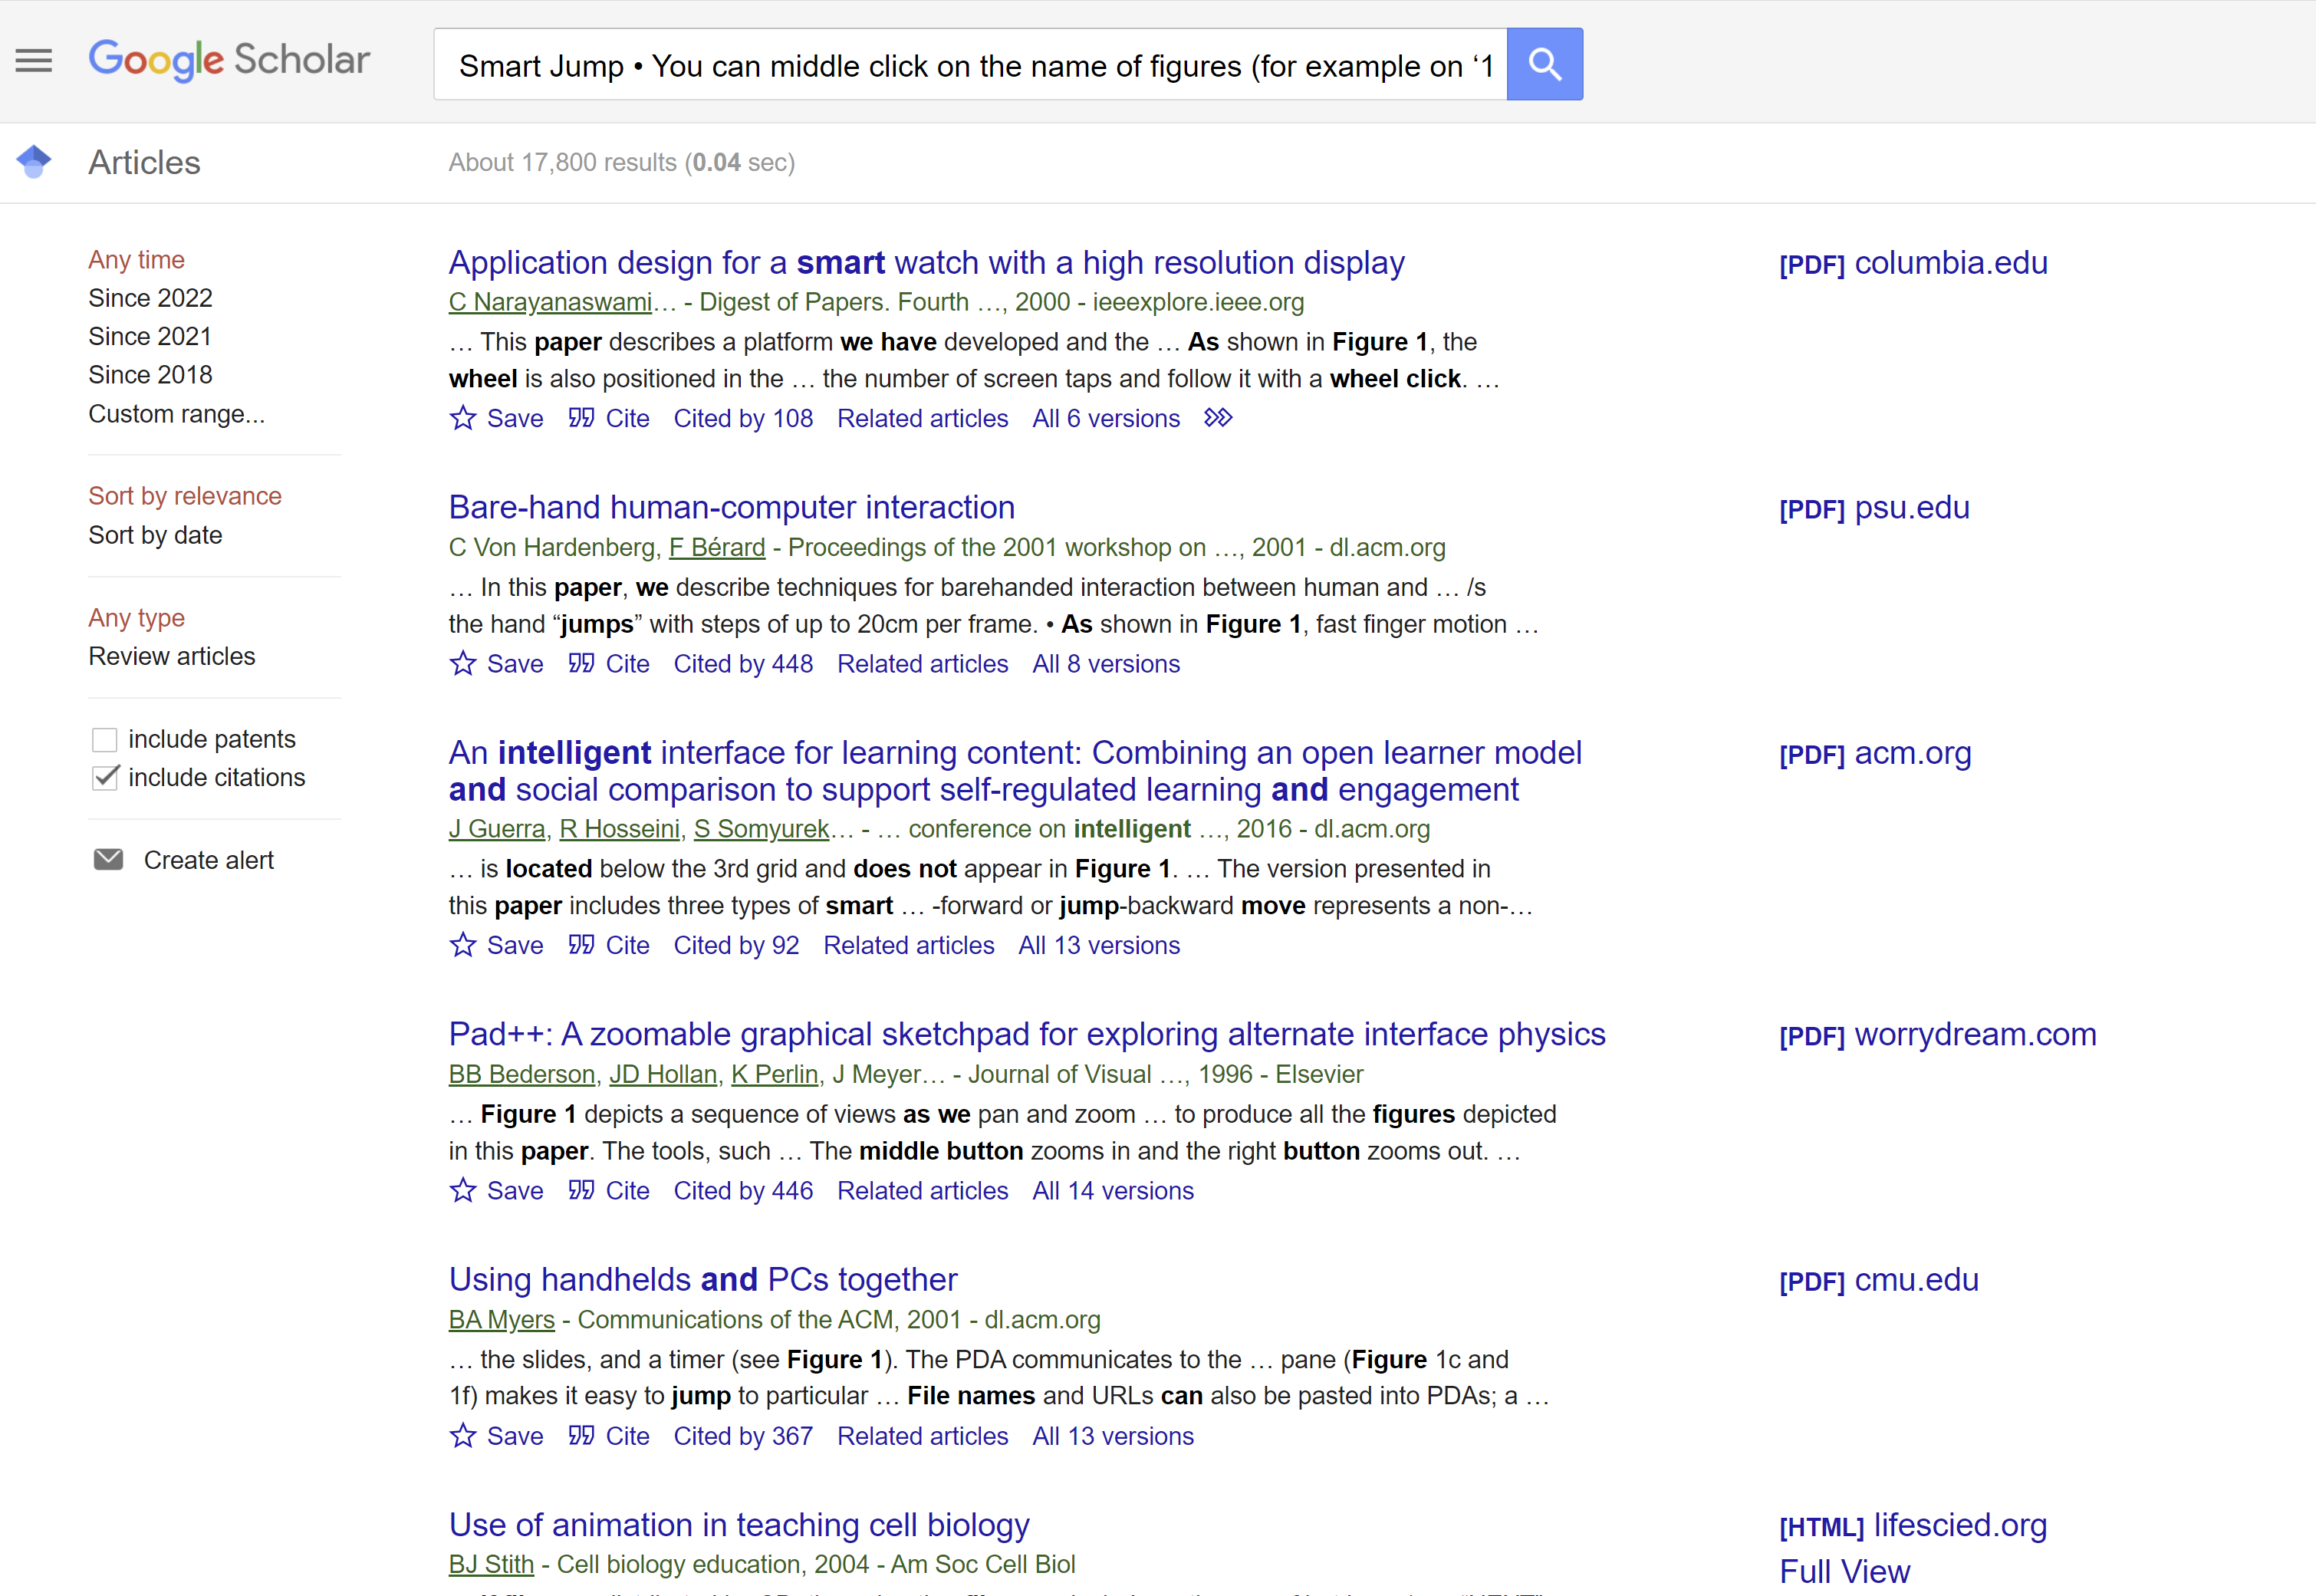Select Sort by date option
The height and width of the screenshot is (1596, 2316).
(x=155, y=535)
